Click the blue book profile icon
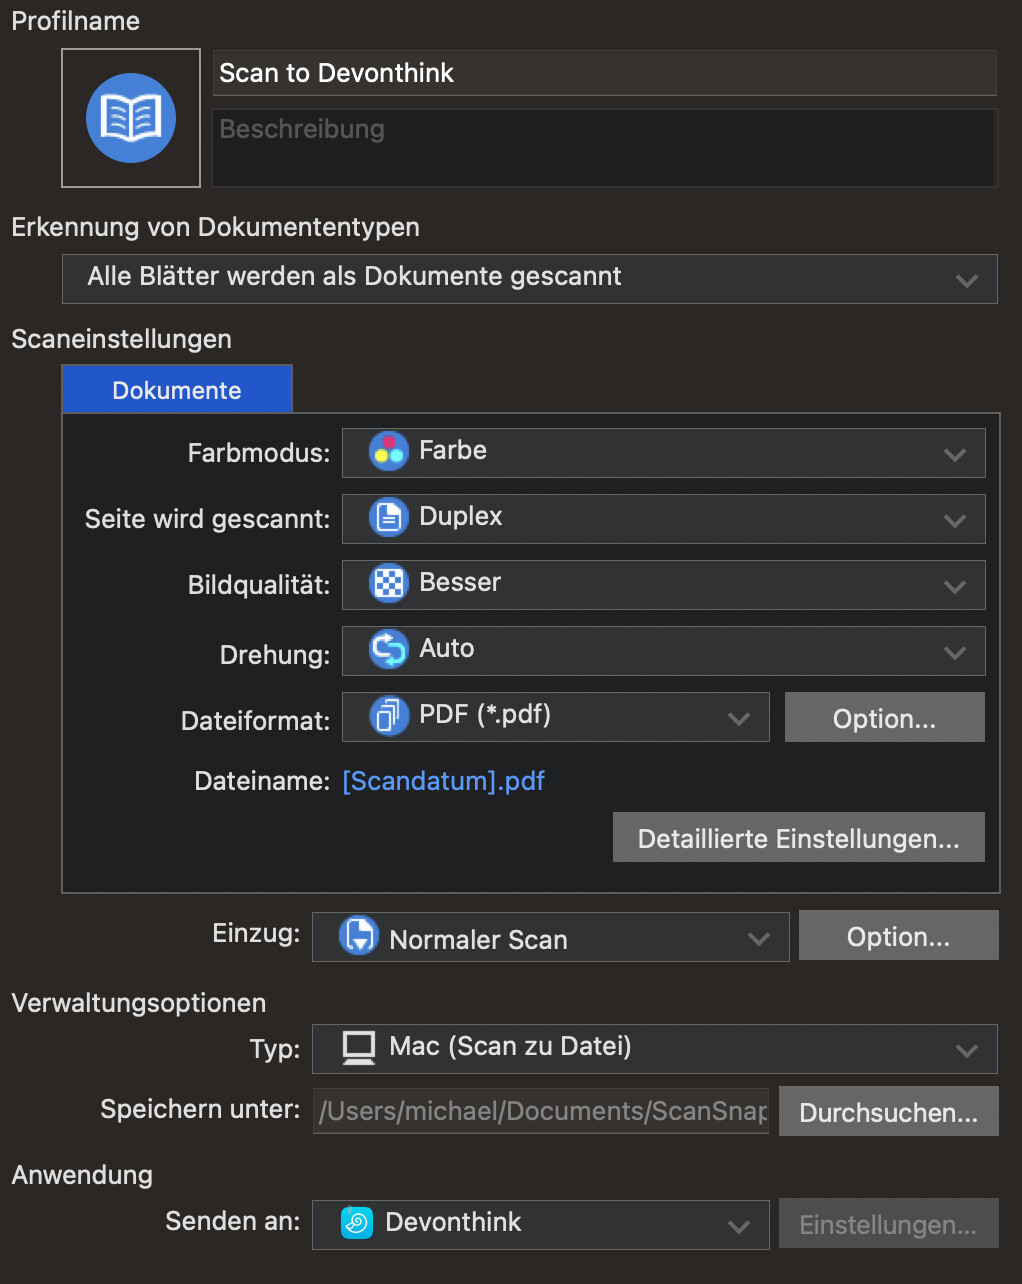The height and width of the screenshot is (1284, 1022). pos(131,118)
